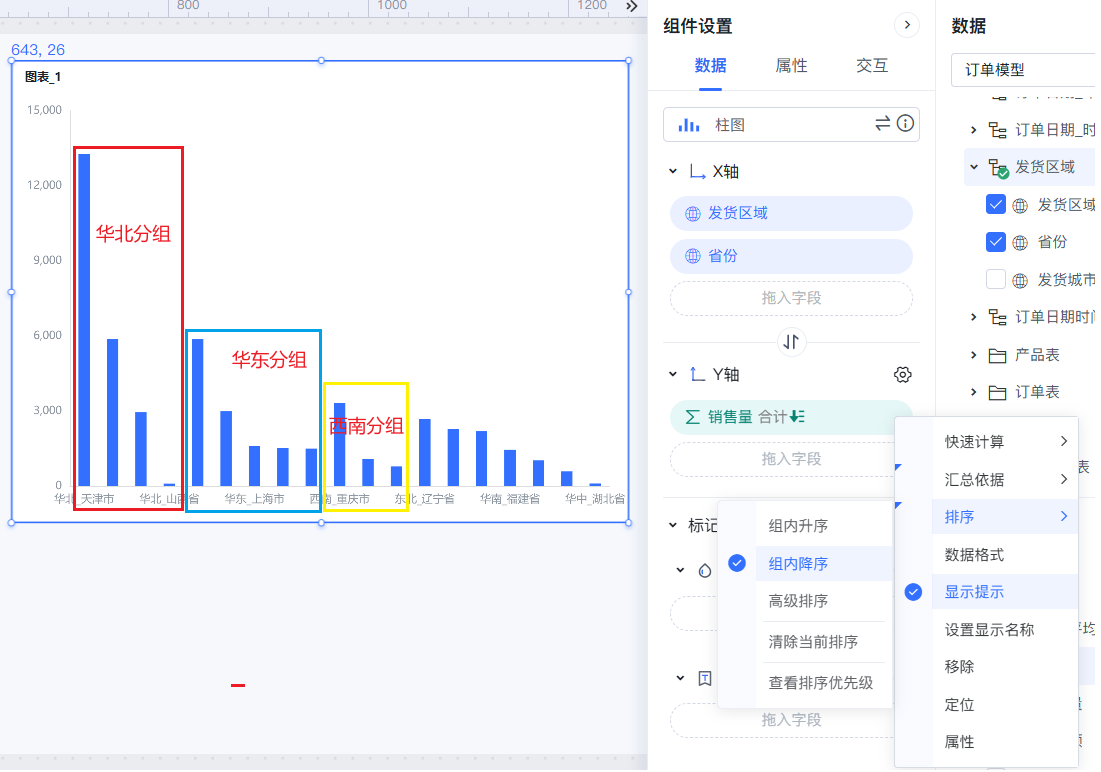Click the 省份 field pill in X轴
1101x772 pixels.
click(791, 256)
